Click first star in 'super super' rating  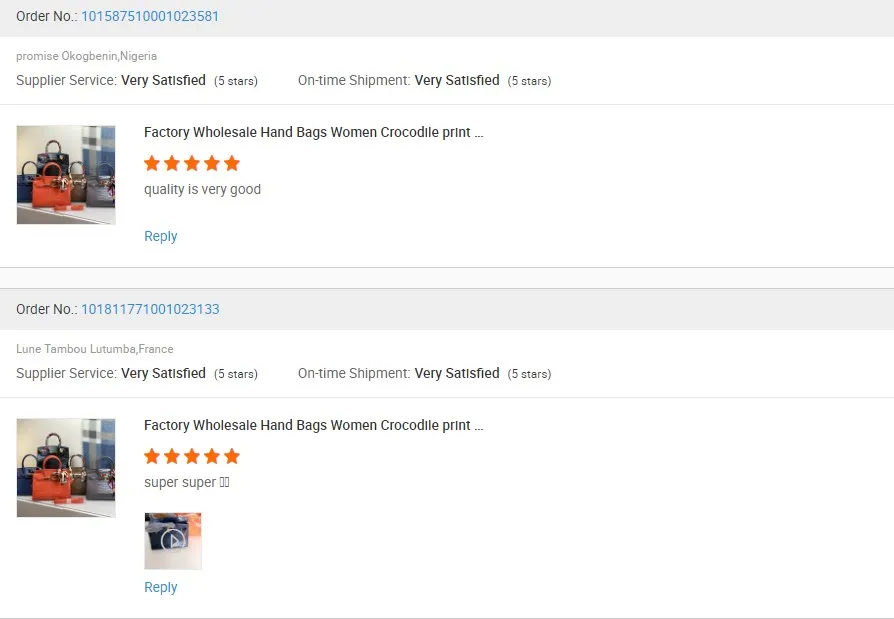[152, 456]
